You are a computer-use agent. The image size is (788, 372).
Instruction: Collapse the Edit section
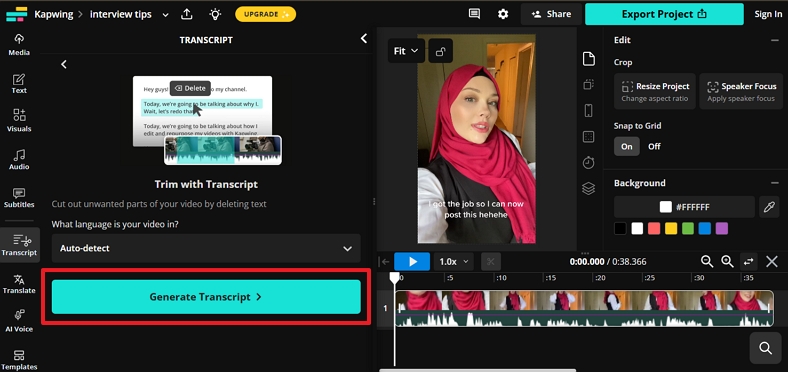774,40
